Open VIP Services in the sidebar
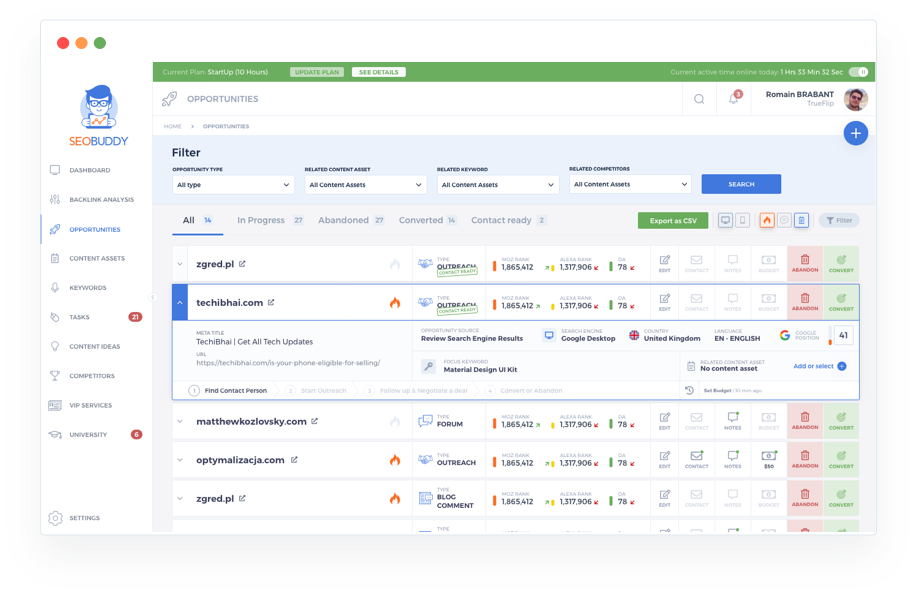Screen dimensions: 917x595 (x=81, y=405)
